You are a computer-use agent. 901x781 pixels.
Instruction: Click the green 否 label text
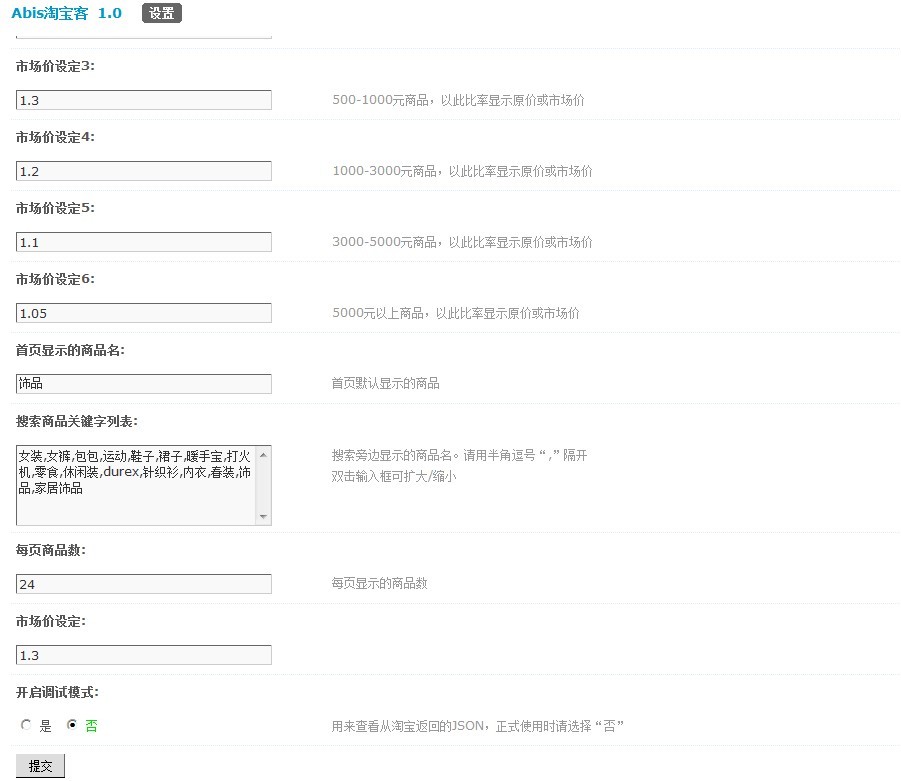tap(91, 727)
